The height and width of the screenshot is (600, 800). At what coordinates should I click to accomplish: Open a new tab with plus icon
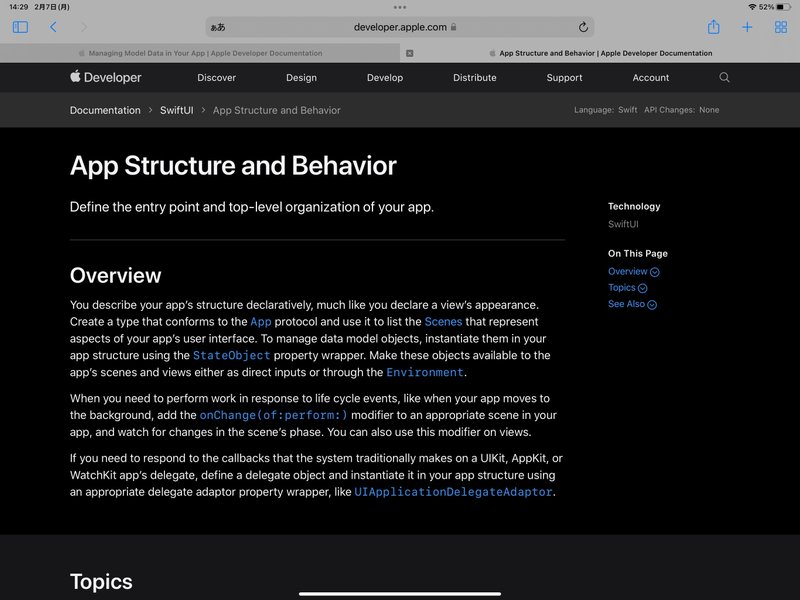click(747, 27)
